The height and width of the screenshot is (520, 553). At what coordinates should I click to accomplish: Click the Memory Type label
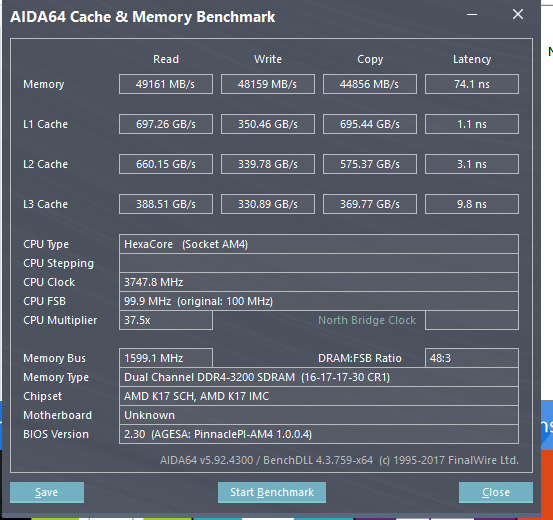(56, 377)
